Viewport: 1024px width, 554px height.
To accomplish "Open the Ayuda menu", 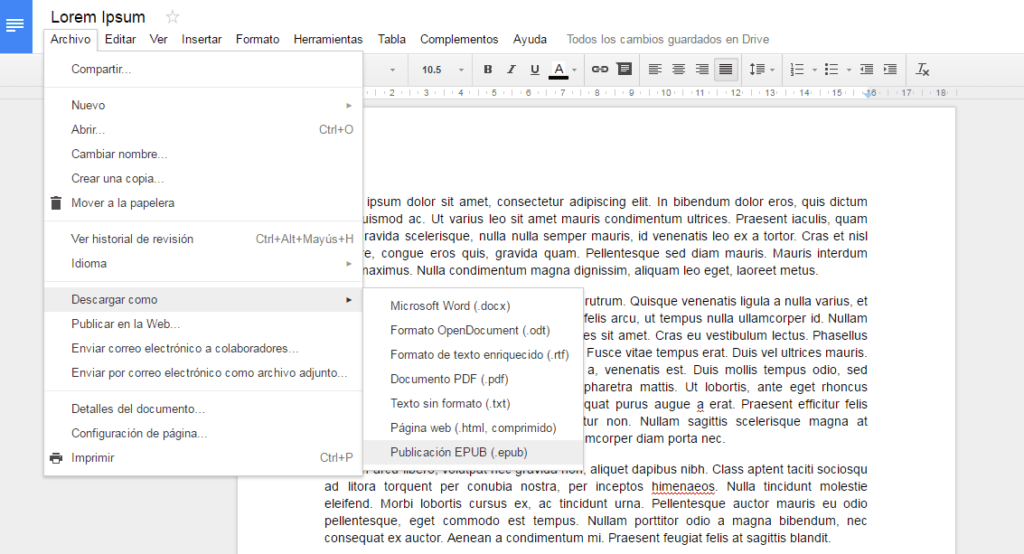I will click(530, 39).
